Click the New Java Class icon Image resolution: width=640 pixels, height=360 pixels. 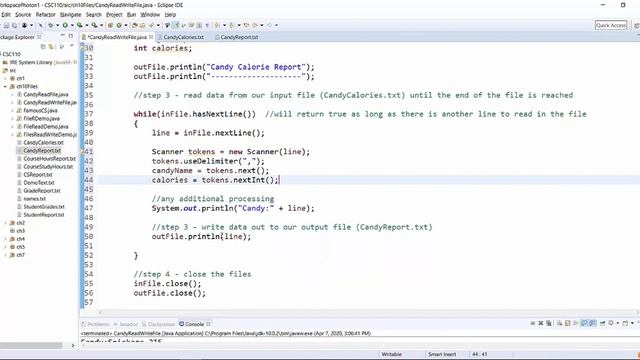click(x=119, y=25)
